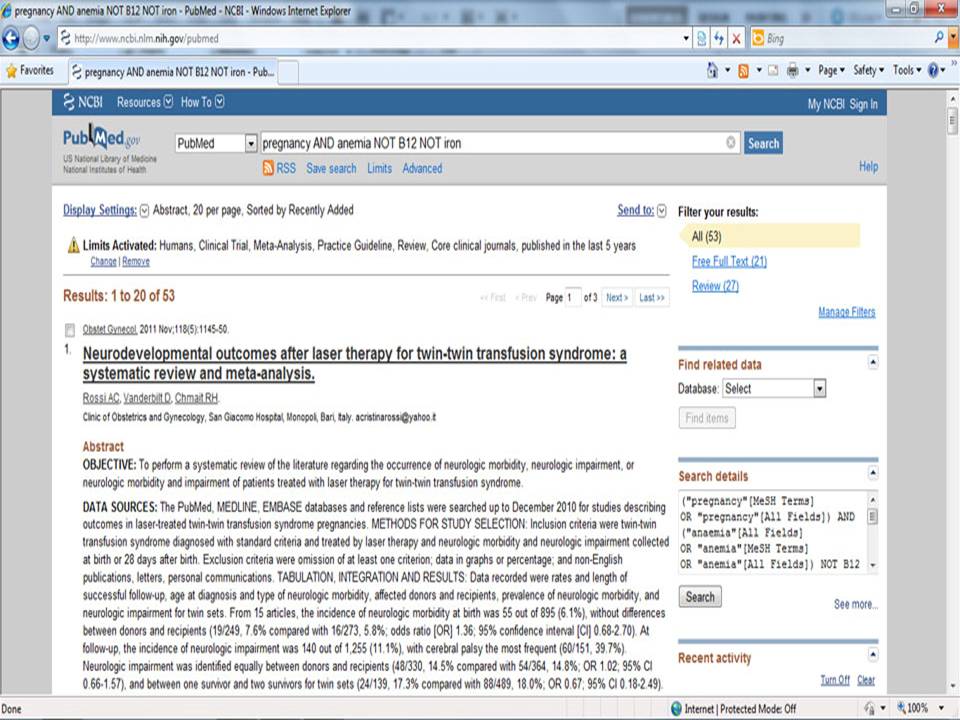Click the RSS feeds icon in command bar
960x720 pixels.
click(743, 71)
